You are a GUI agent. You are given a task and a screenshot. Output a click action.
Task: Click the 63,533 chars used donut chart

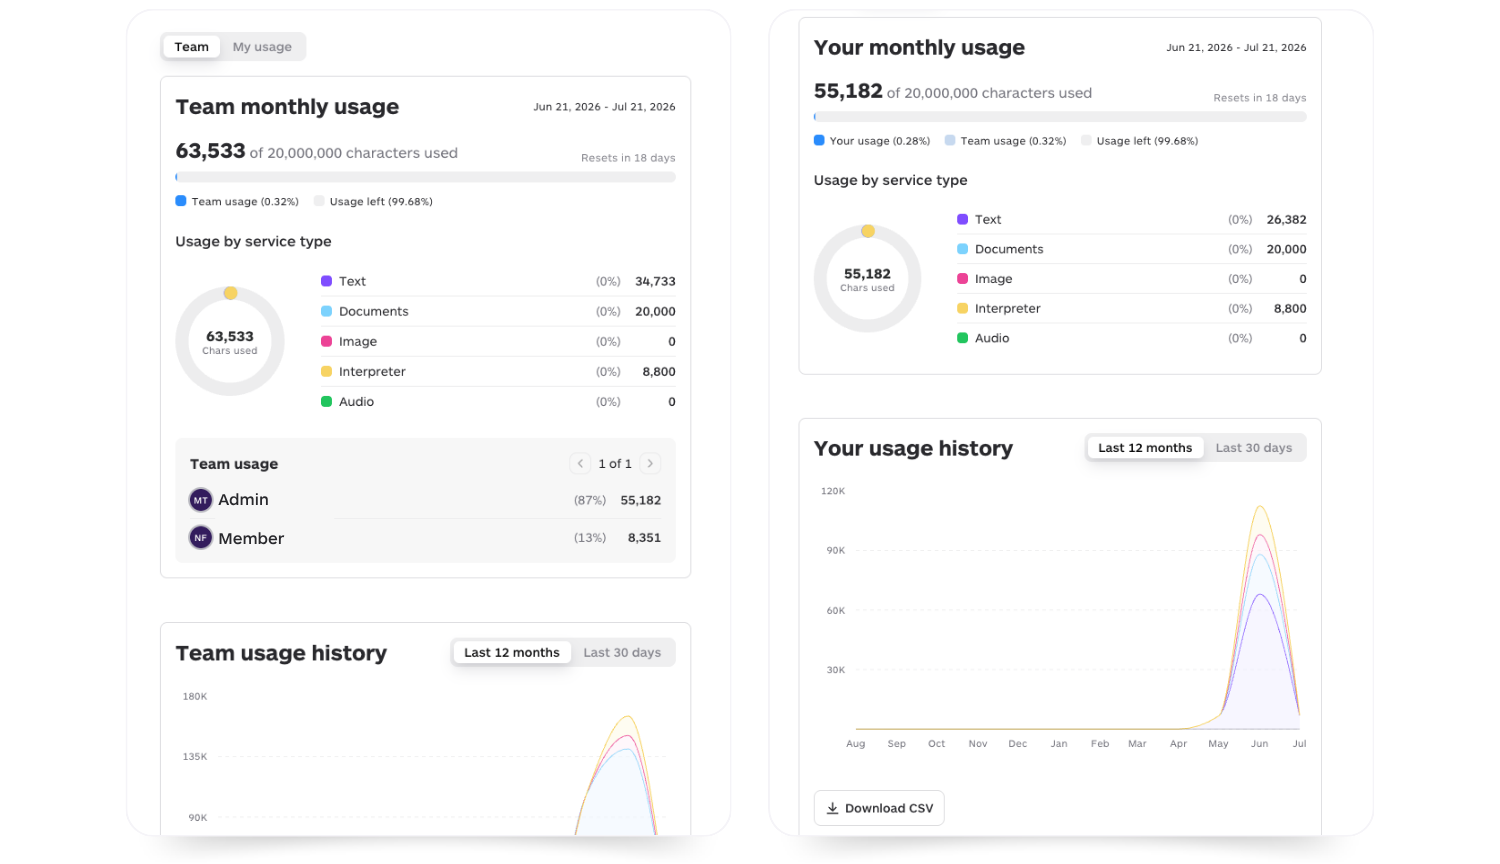point(230,341)
